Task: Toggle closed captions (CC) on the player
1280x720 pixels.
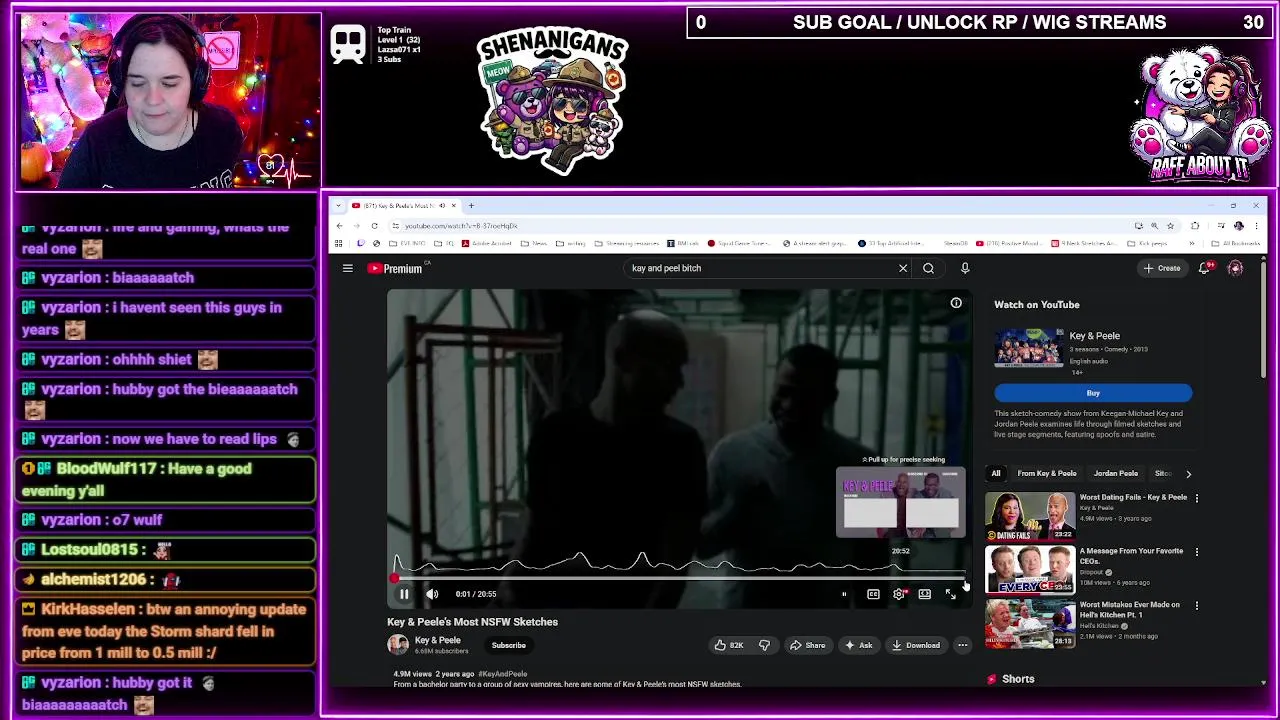Action: (873, 594)
